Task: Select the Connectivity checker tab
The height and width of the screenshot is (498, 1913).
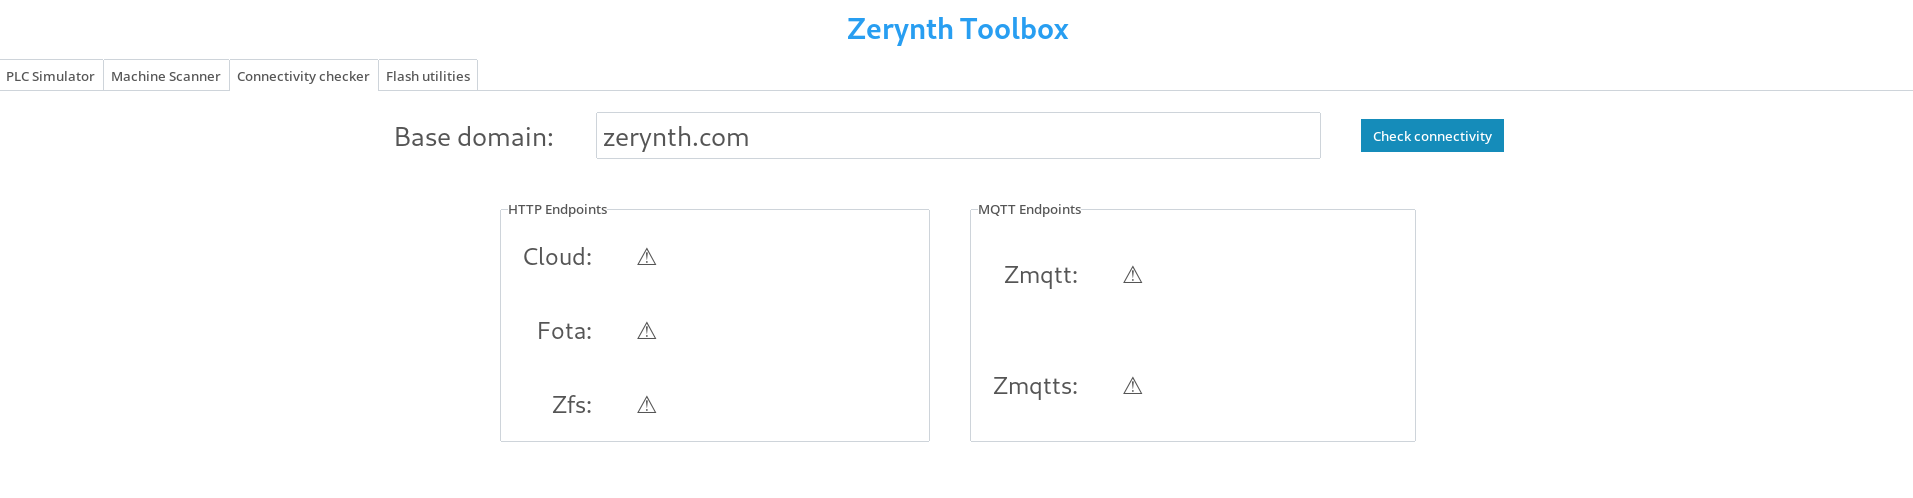Action: tap(303, 76)
